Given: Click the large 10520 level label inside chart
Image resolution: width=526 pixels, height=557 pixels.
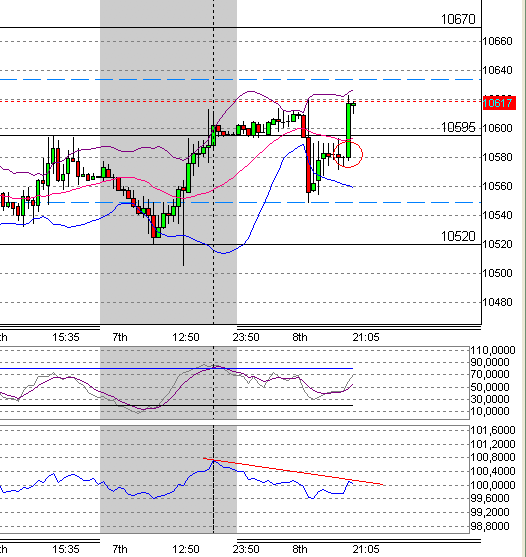Looking at the screenshot, I should pos(458,236).
